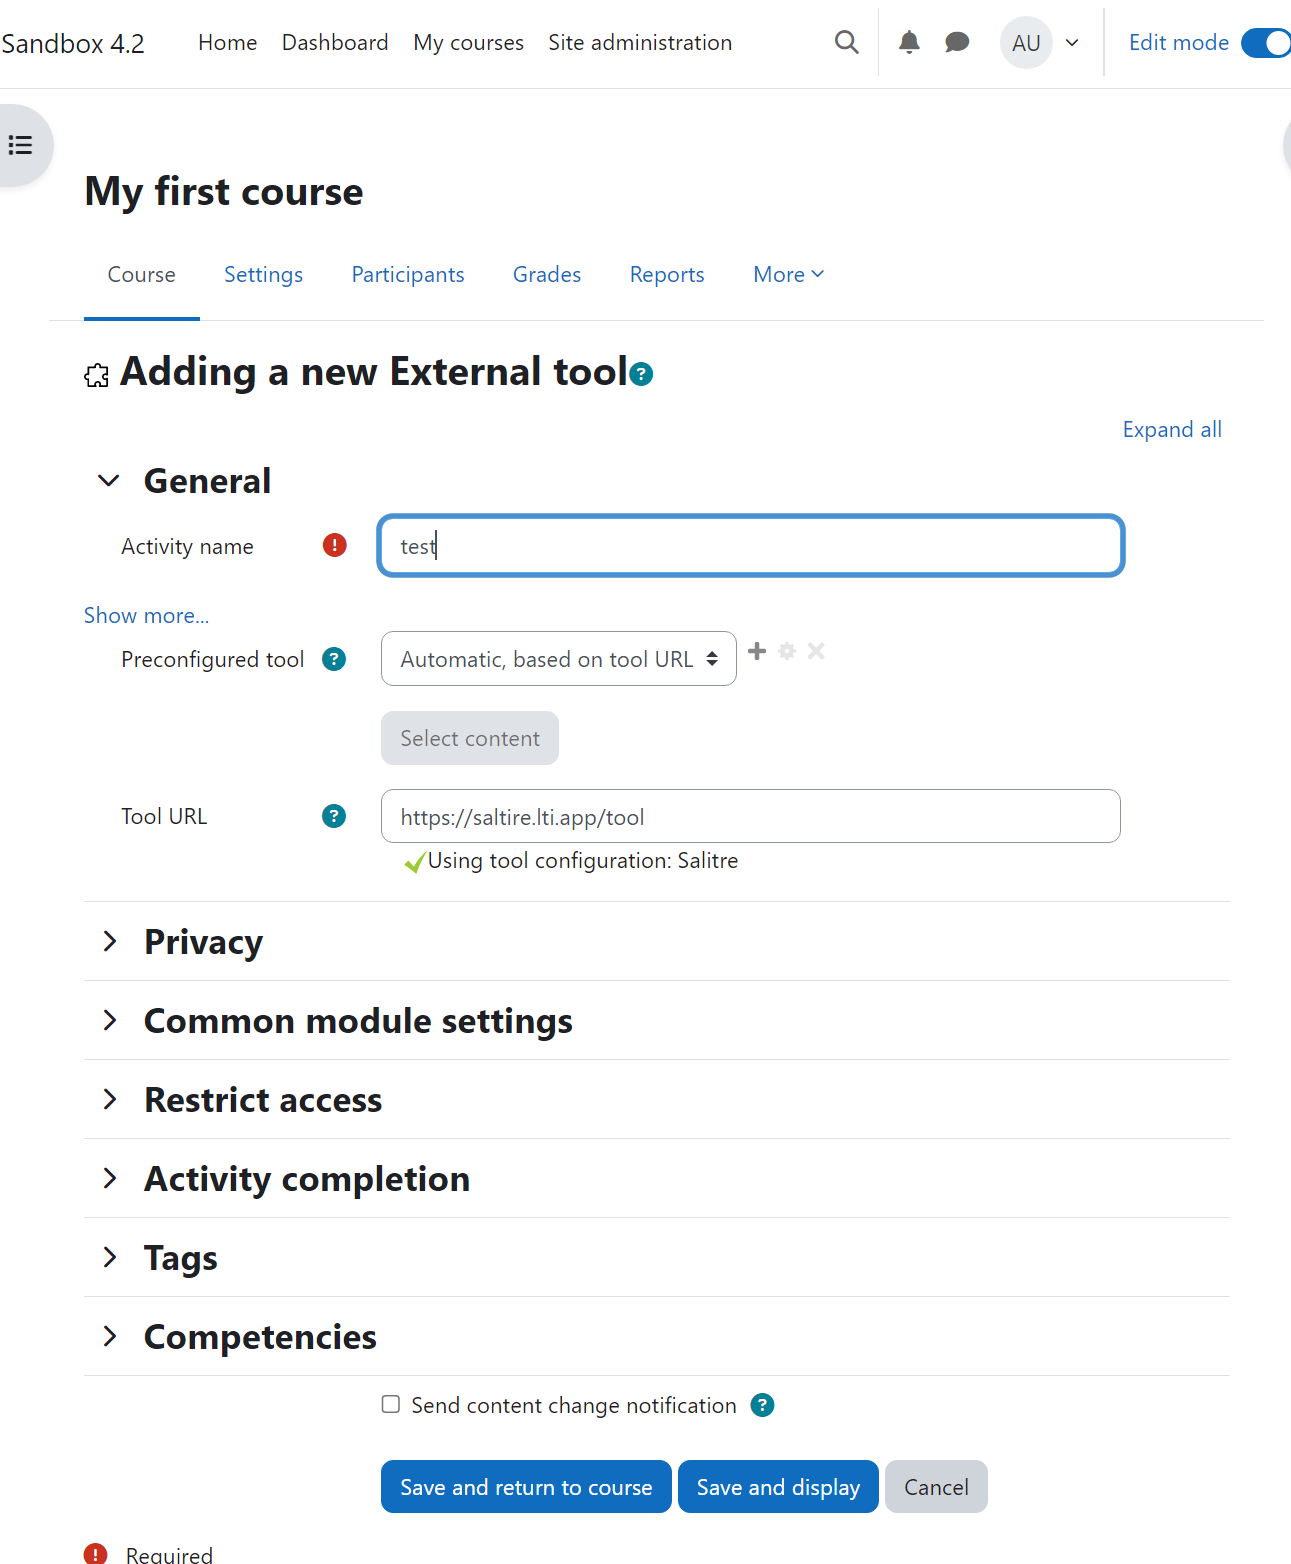Click help icon beside content change notification
The width and height of the screenshot is (1291, 1564).
[762, 1405]
